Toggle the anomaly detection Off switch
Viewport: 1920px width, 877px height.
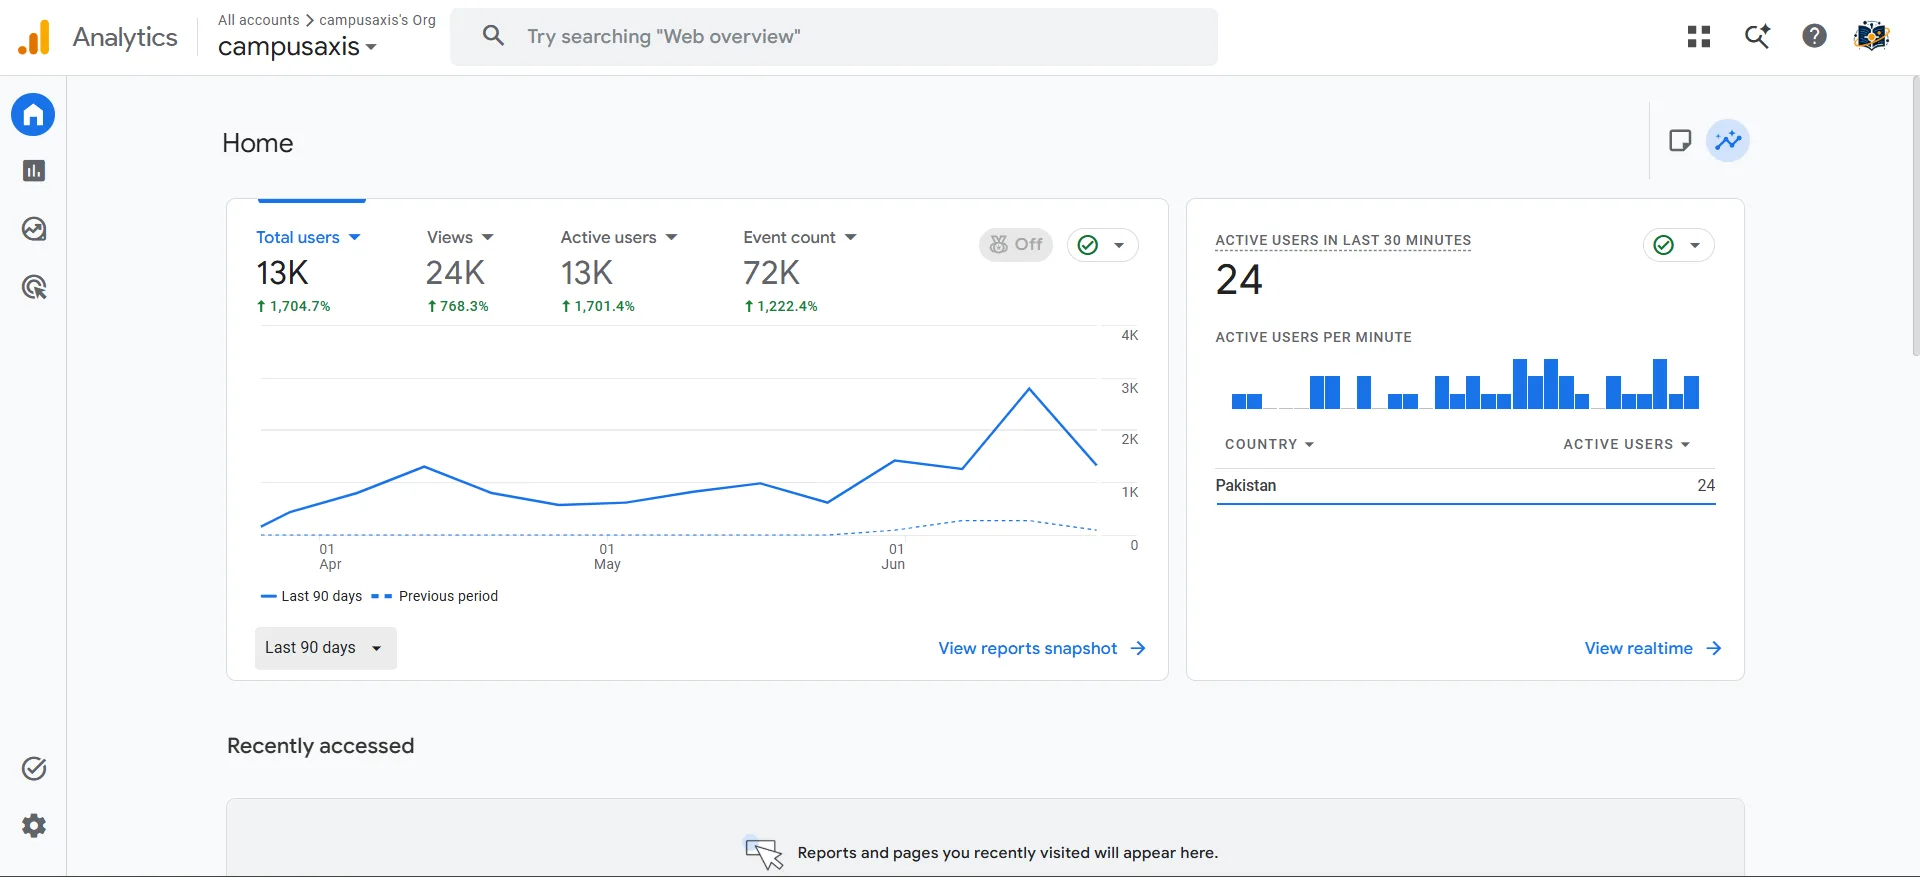click(1016, 245)
